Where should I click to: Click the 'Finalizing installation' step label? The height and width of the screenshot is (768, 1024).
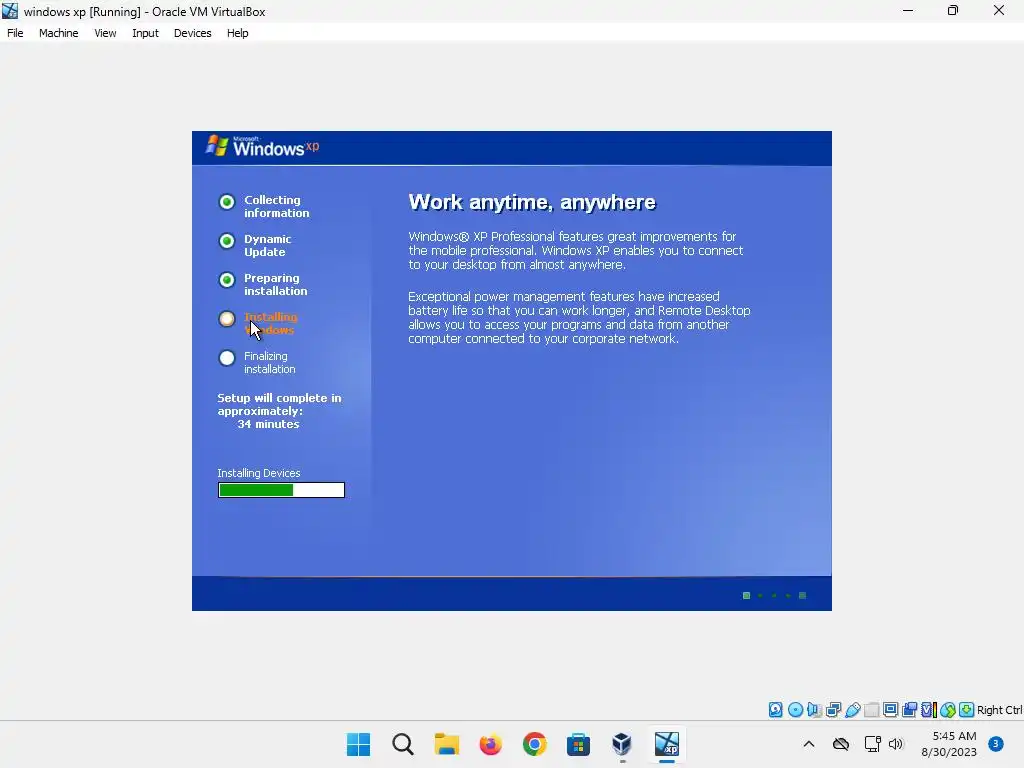point(270,362)
